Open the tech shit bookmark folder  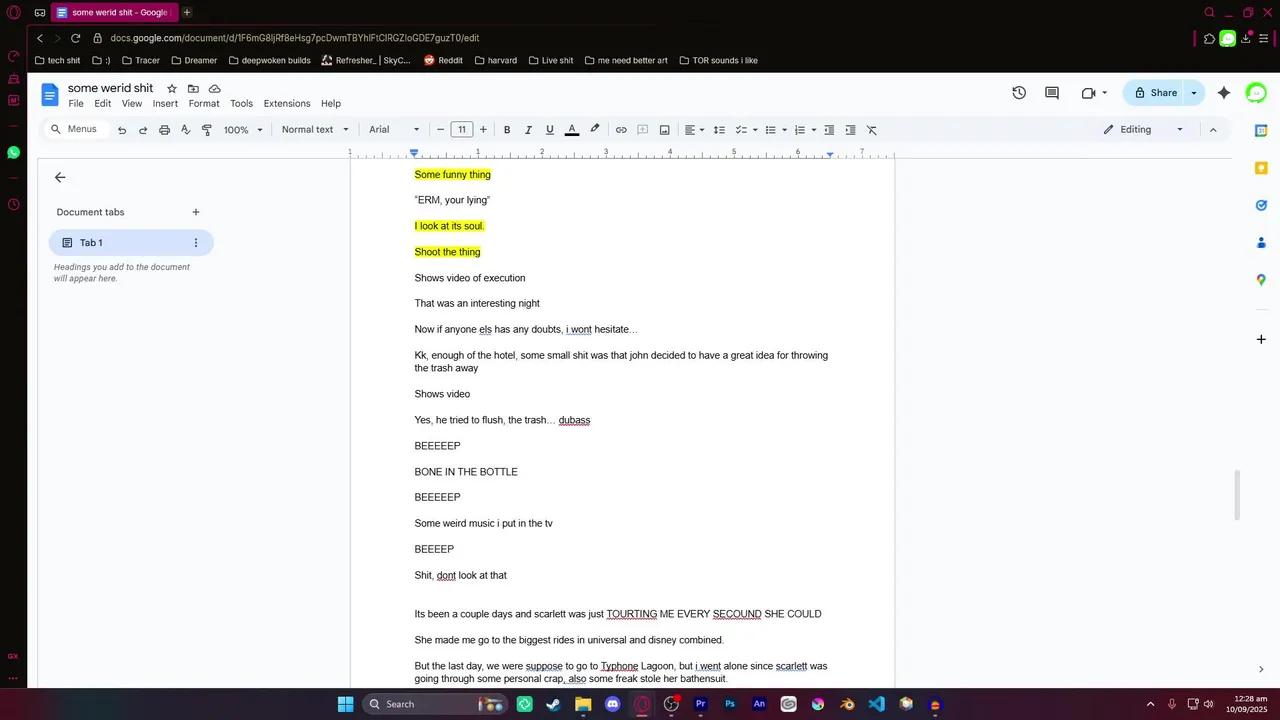click(x=57, y=60)
